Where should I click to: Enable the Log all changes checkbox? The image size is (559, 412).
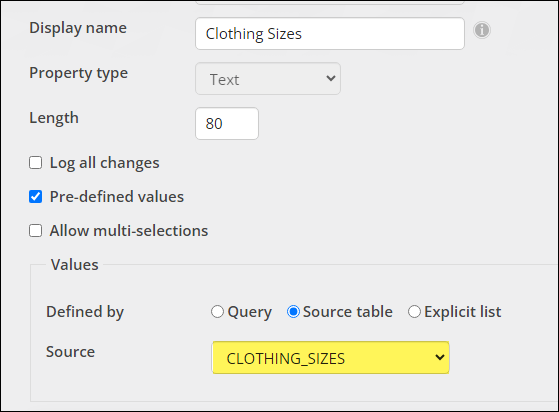pos(35,163)
